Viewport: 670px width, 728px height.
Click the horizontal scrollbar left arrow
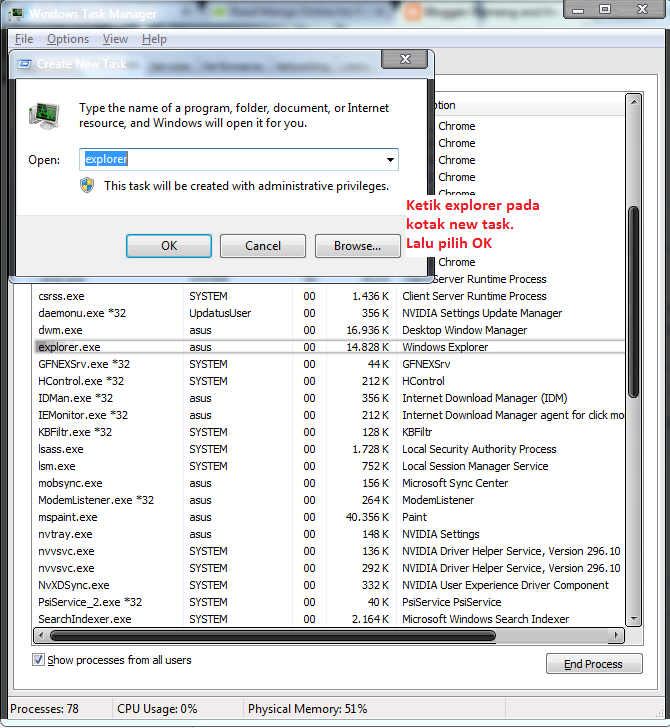coord(41,636)
